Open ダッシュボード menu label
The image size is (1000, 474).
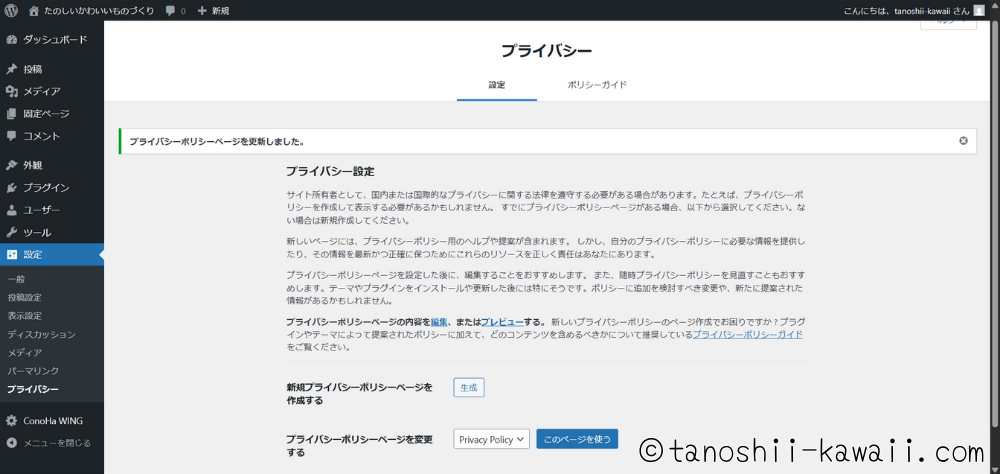coord(55,40)
